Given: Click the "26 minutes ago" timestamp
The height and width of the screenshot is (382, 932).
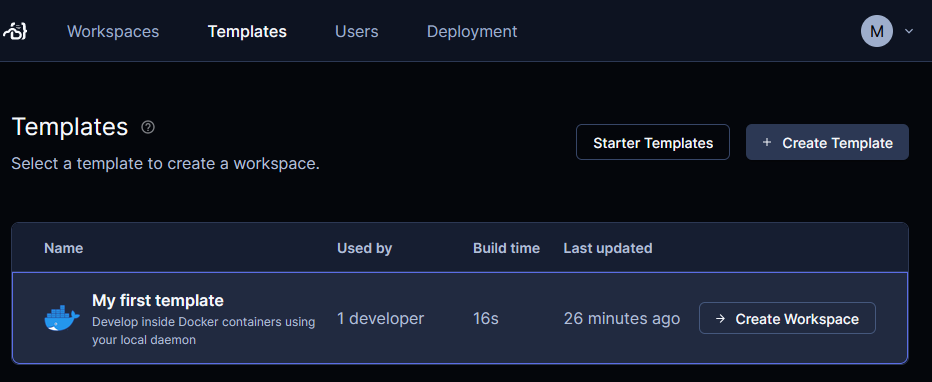Looking at the screenshot, I should [x=622, y=318].
